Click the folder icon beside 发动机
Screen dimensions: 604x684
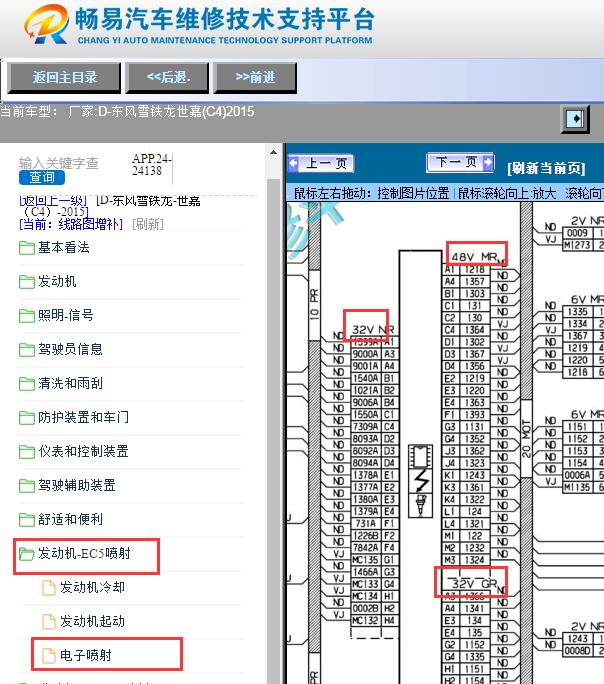click(x=27, y=282)
